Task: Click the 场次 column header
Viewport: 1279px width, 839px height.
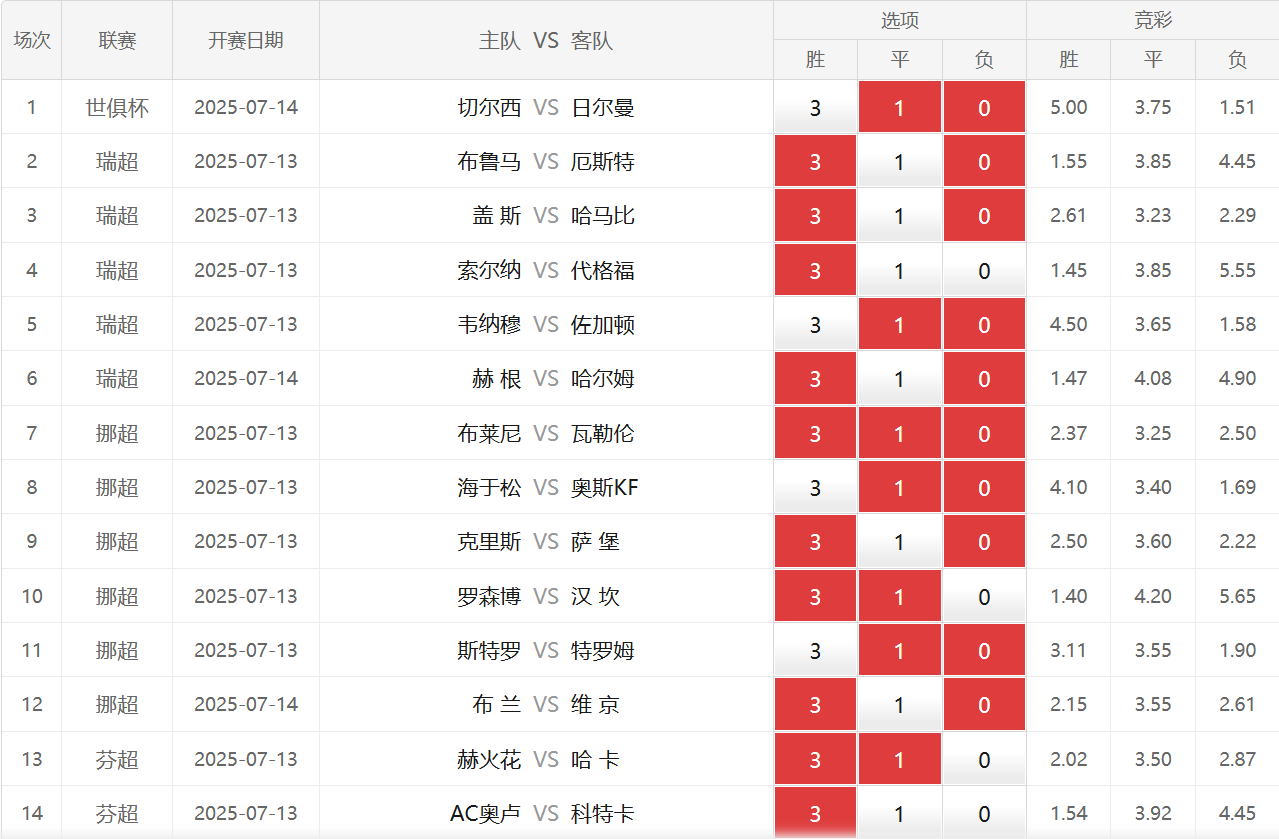Action: click(x=32, y=40)
